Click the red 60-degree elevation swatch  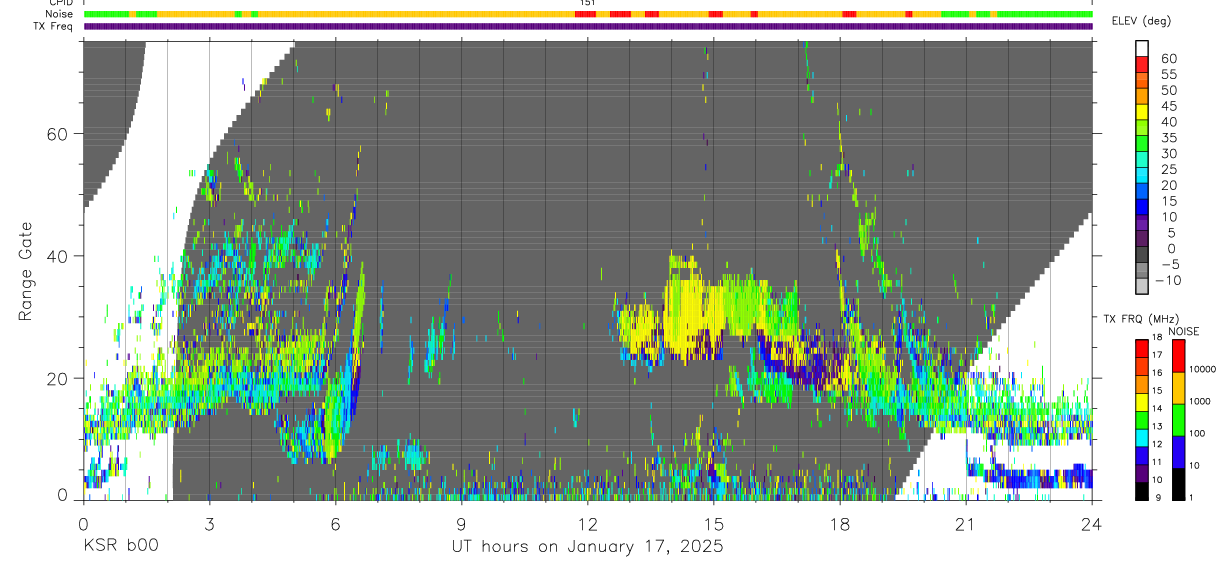tap(1142, 64)
